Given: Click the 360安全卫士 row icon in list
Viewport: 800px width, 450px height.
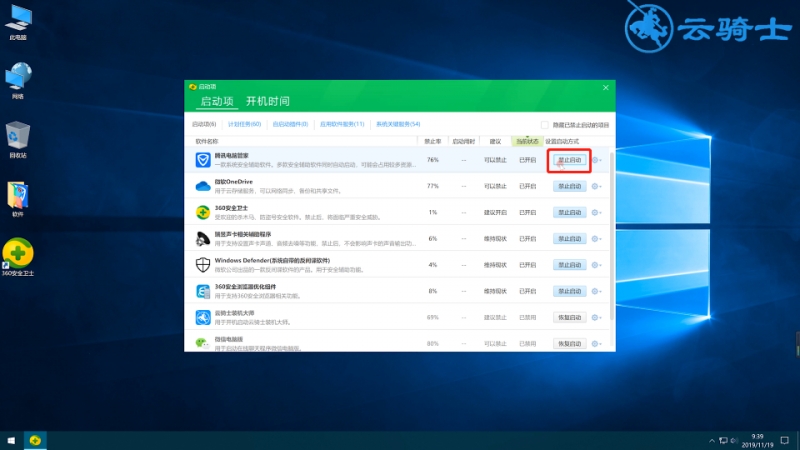Looking at the screenshot, I should [203, 212].
